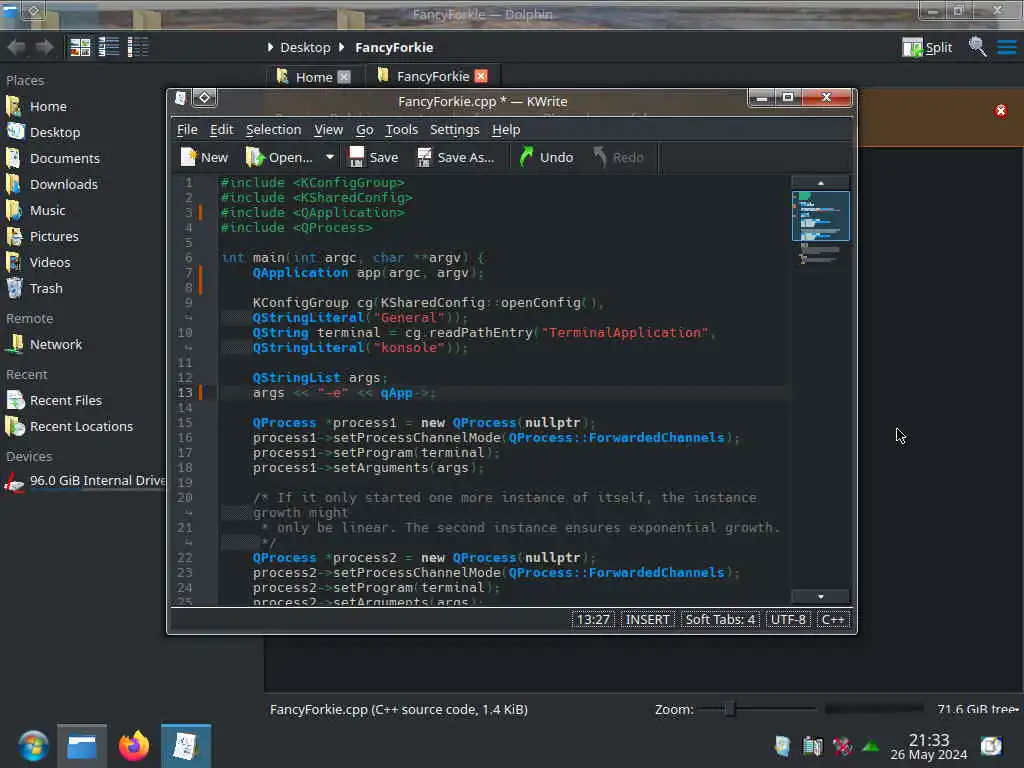Undo the last edit
1024x768 pixels.
[x=546, y=157]
